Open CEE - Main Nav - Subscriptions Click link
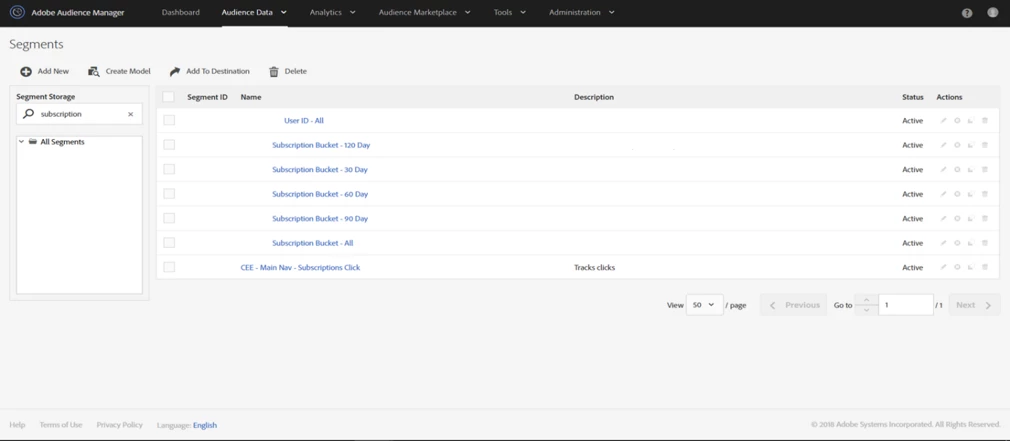 pos(300,267)
